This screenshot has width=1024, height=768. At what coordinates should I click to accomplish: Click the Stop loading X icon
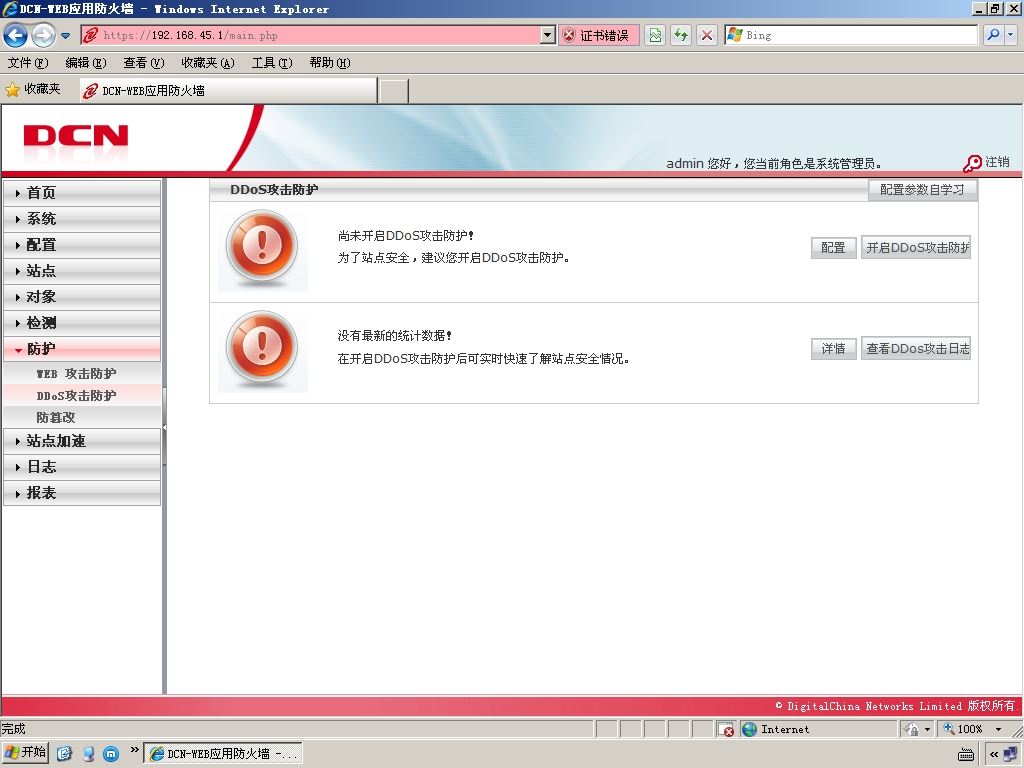tap(707, 35)
